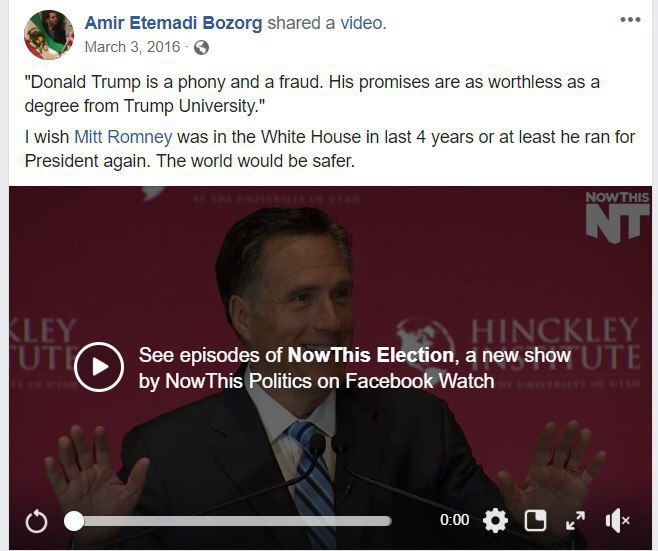The width and height of the screenshot is (658, 551).
Task: Click the replay video icon
Action: (x=36, y=520)
